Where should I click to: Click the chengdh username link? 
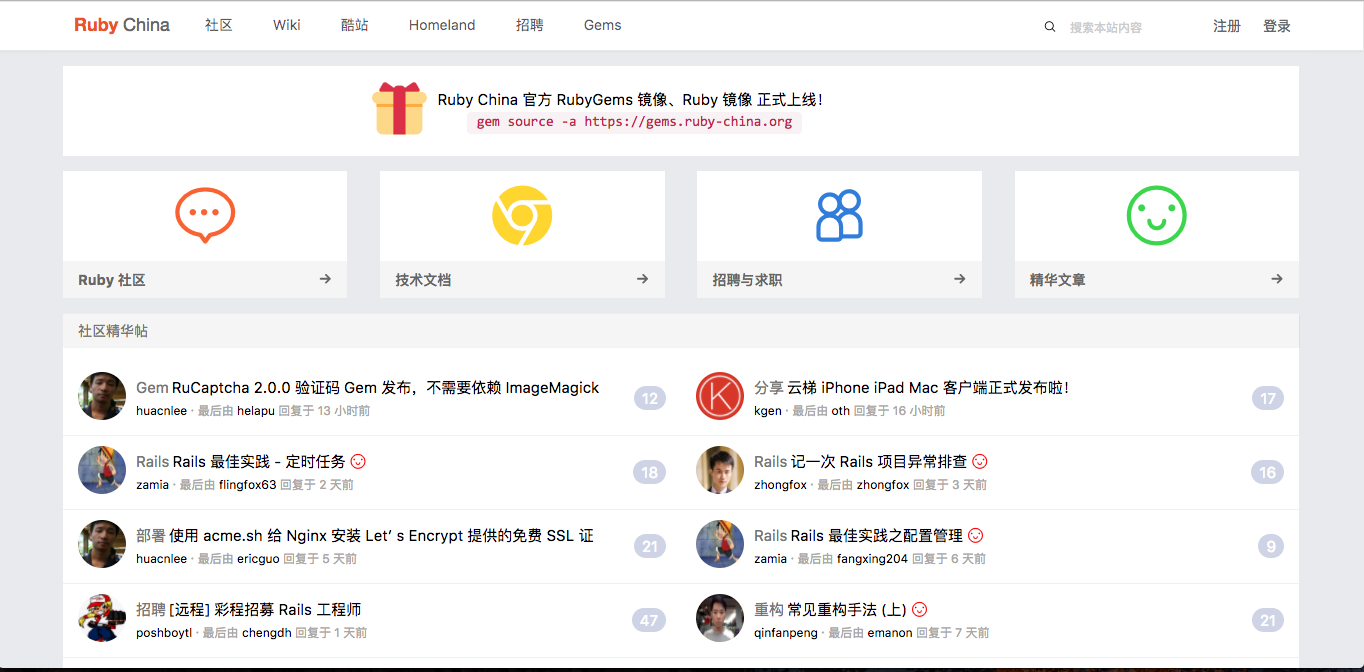pos(267,633)
